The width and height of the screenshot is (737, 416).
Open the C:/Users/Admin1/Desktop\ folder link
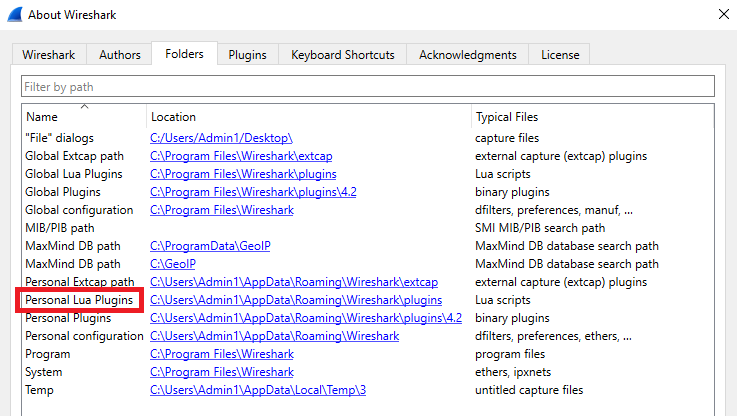[221, 138]
